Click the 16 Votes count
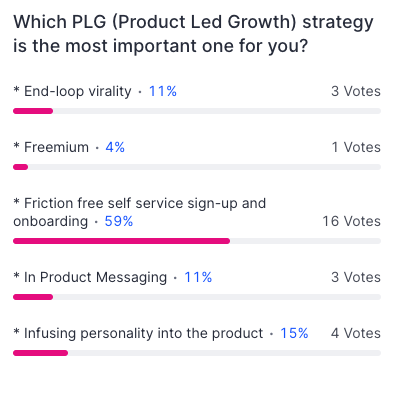 pos(352,221)
